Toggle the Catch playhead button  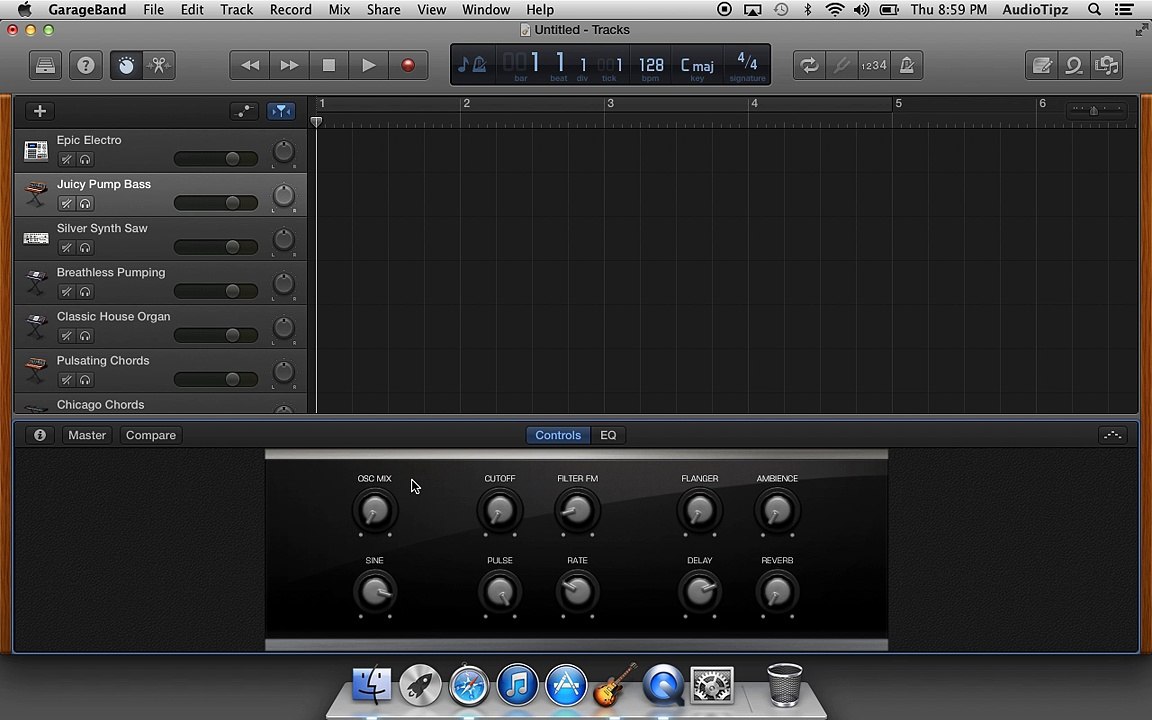point(281,111)
